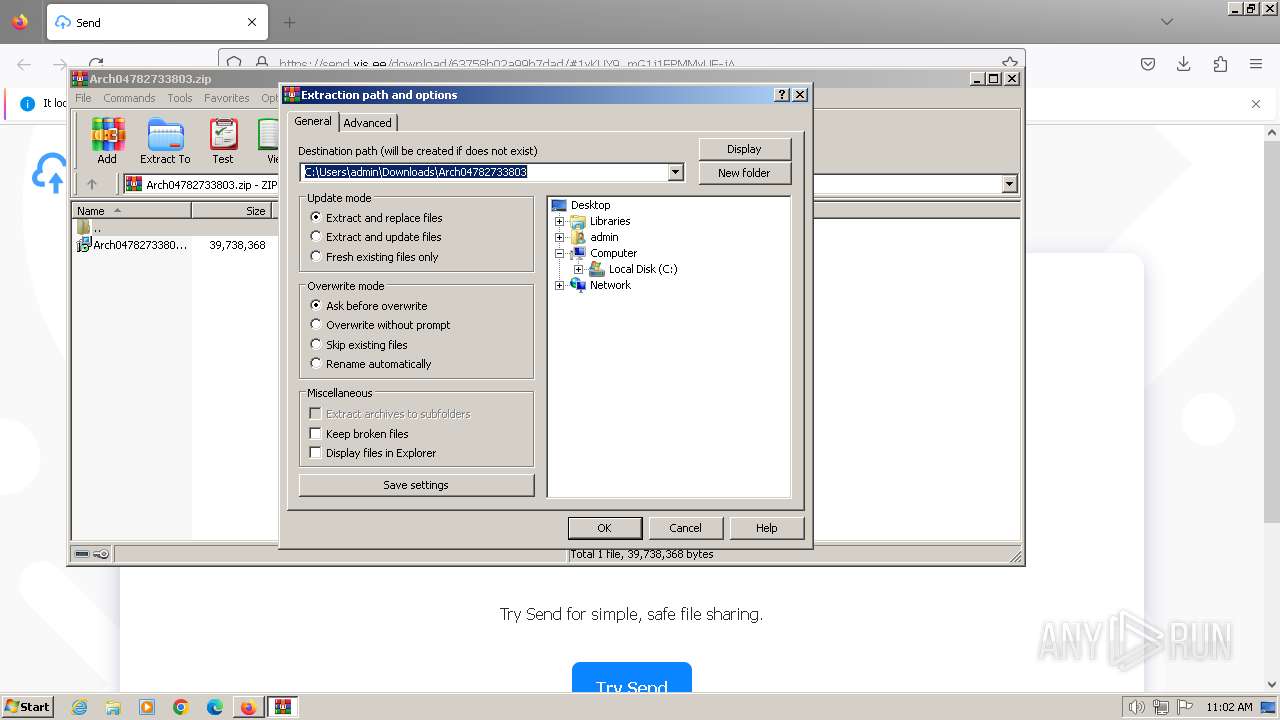Click the network icon in system tray
The image size is (1280, 720).
tap(1160, 707)
